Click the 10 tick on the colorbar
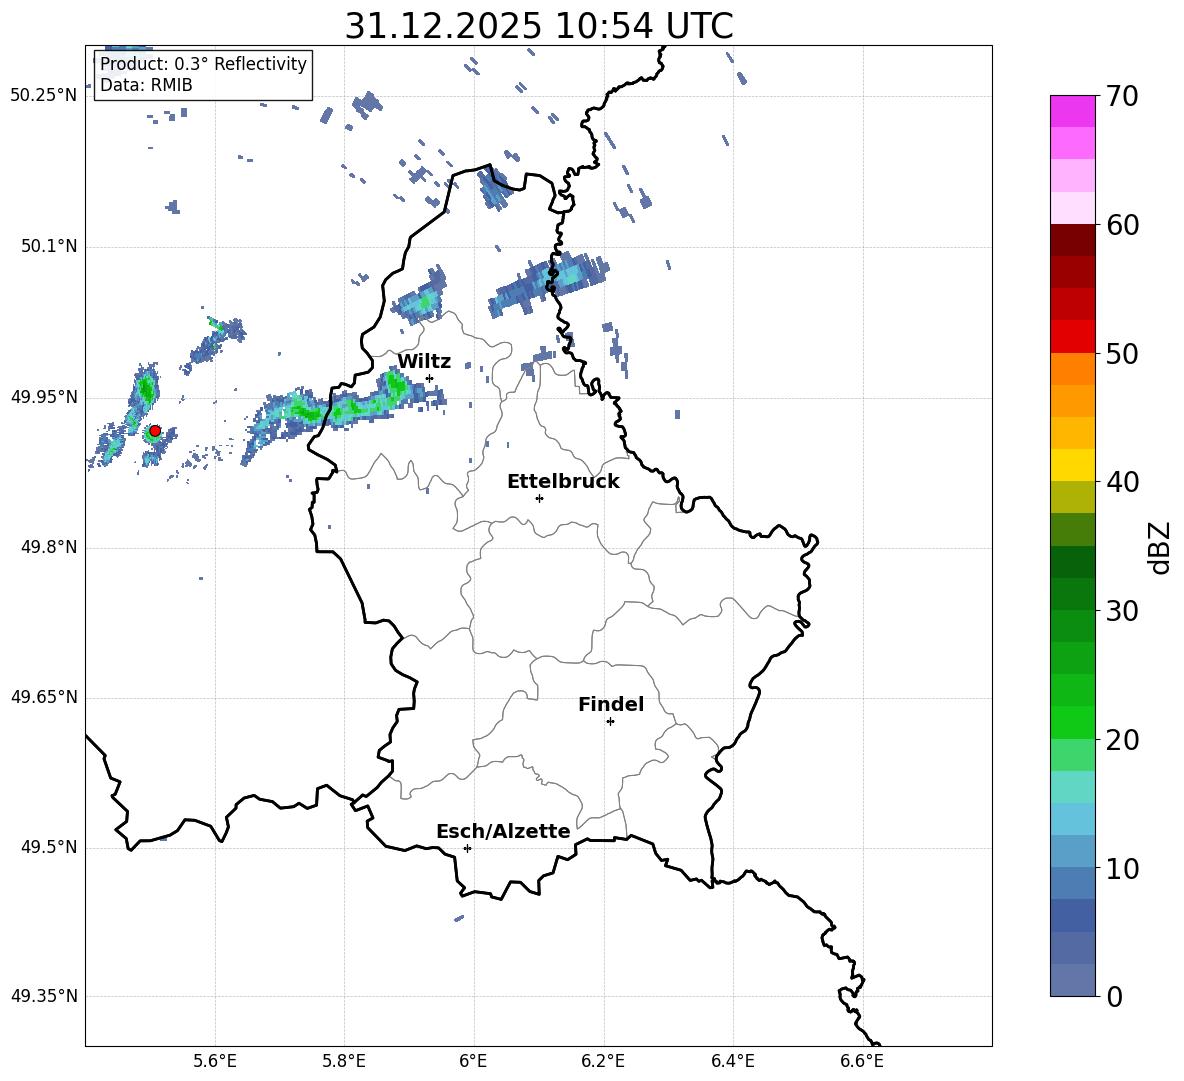This screenshot has height=1081, width=1184. tap(1122, 869)
